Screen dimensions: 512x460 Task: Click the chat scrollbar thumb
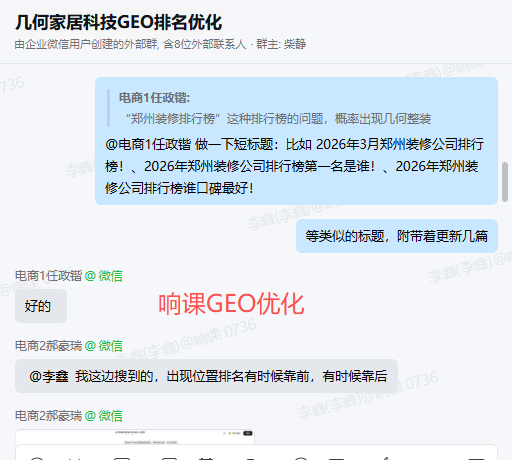point(505,182)
